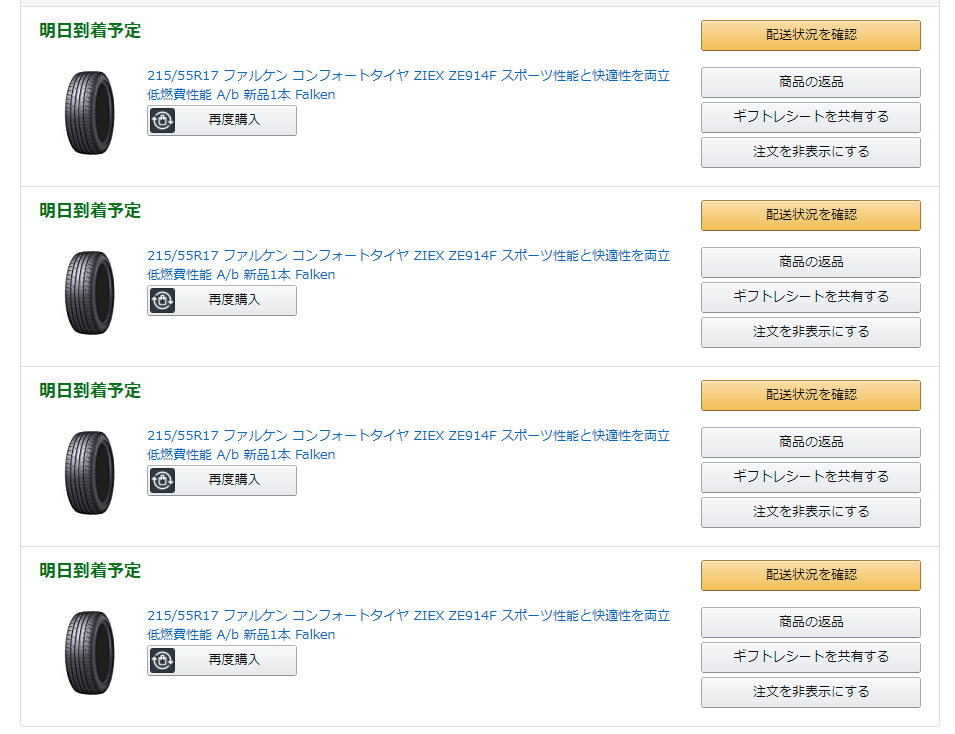
Task: Click the buy-again icon in the first order
Action: pyautogui.click(x=162, y=120)
